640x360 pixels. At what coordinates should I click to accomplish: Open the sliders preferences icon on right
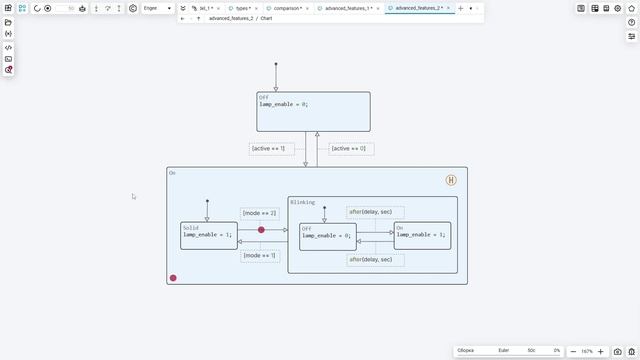click(x=631, y=36)
